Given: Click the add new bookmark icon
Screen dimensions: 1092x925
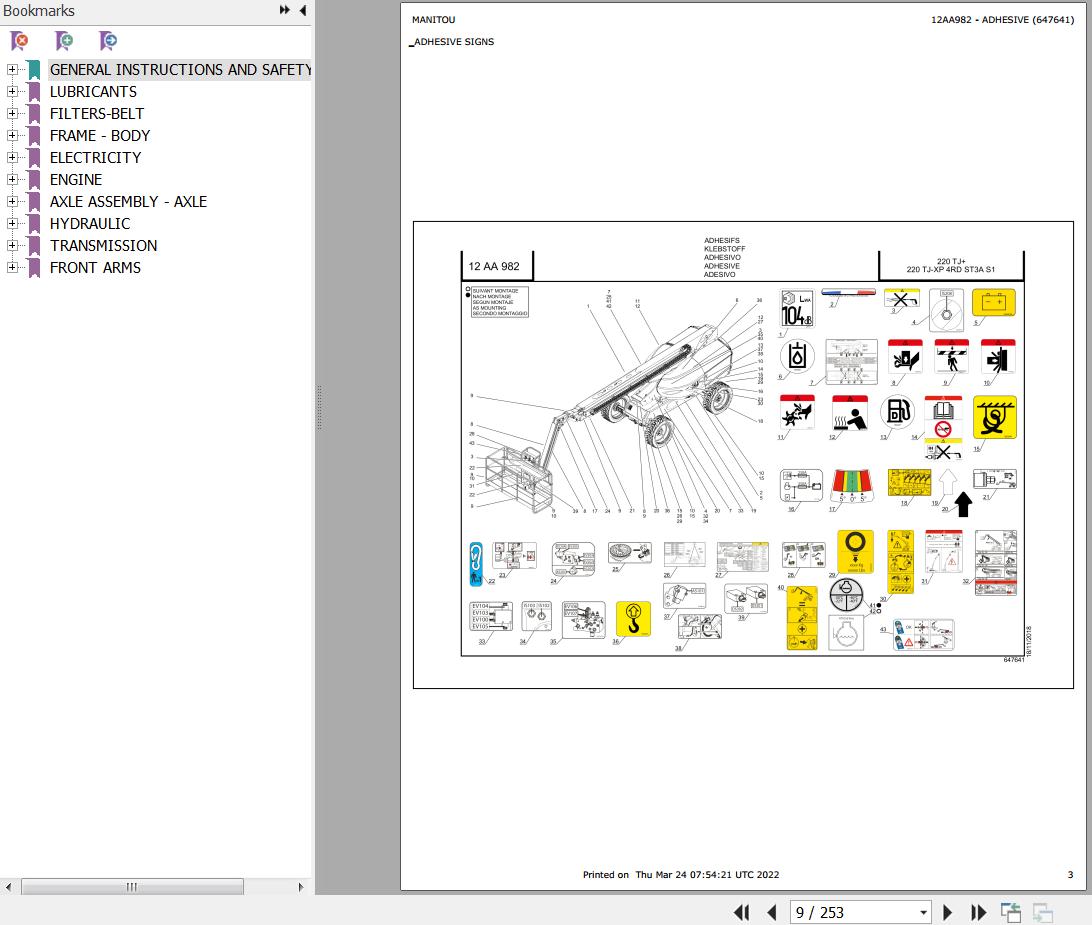Looking at the screenshot, I should [x=64, y=41].
